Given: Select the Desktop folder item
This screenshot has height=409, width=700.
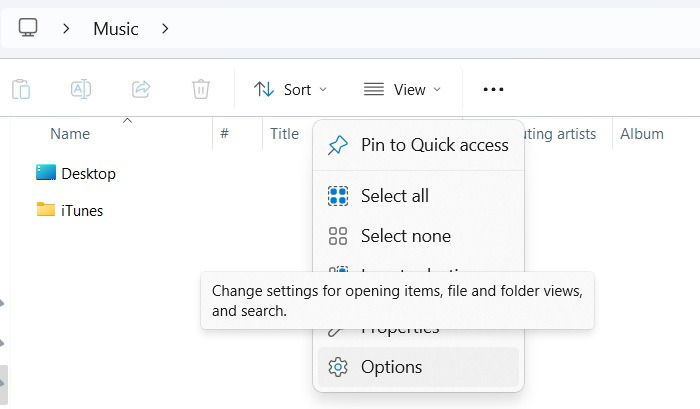Looking at the screenshot, I should [76, 173].
